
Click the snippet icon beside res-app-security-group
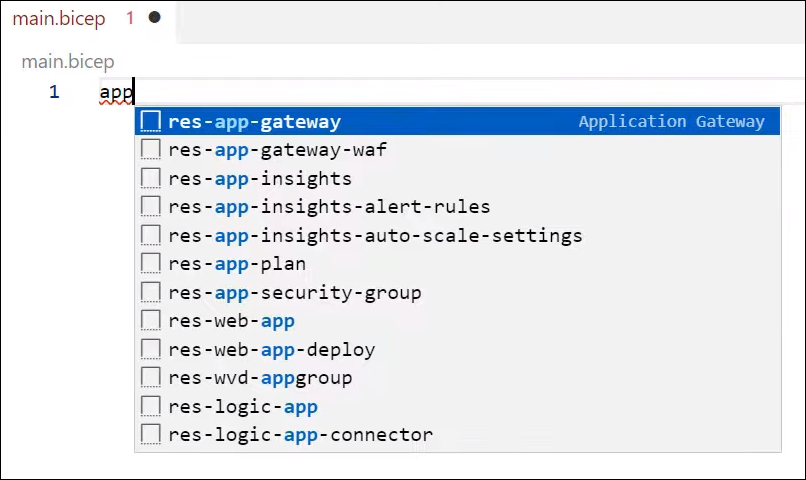click(151, 293)
